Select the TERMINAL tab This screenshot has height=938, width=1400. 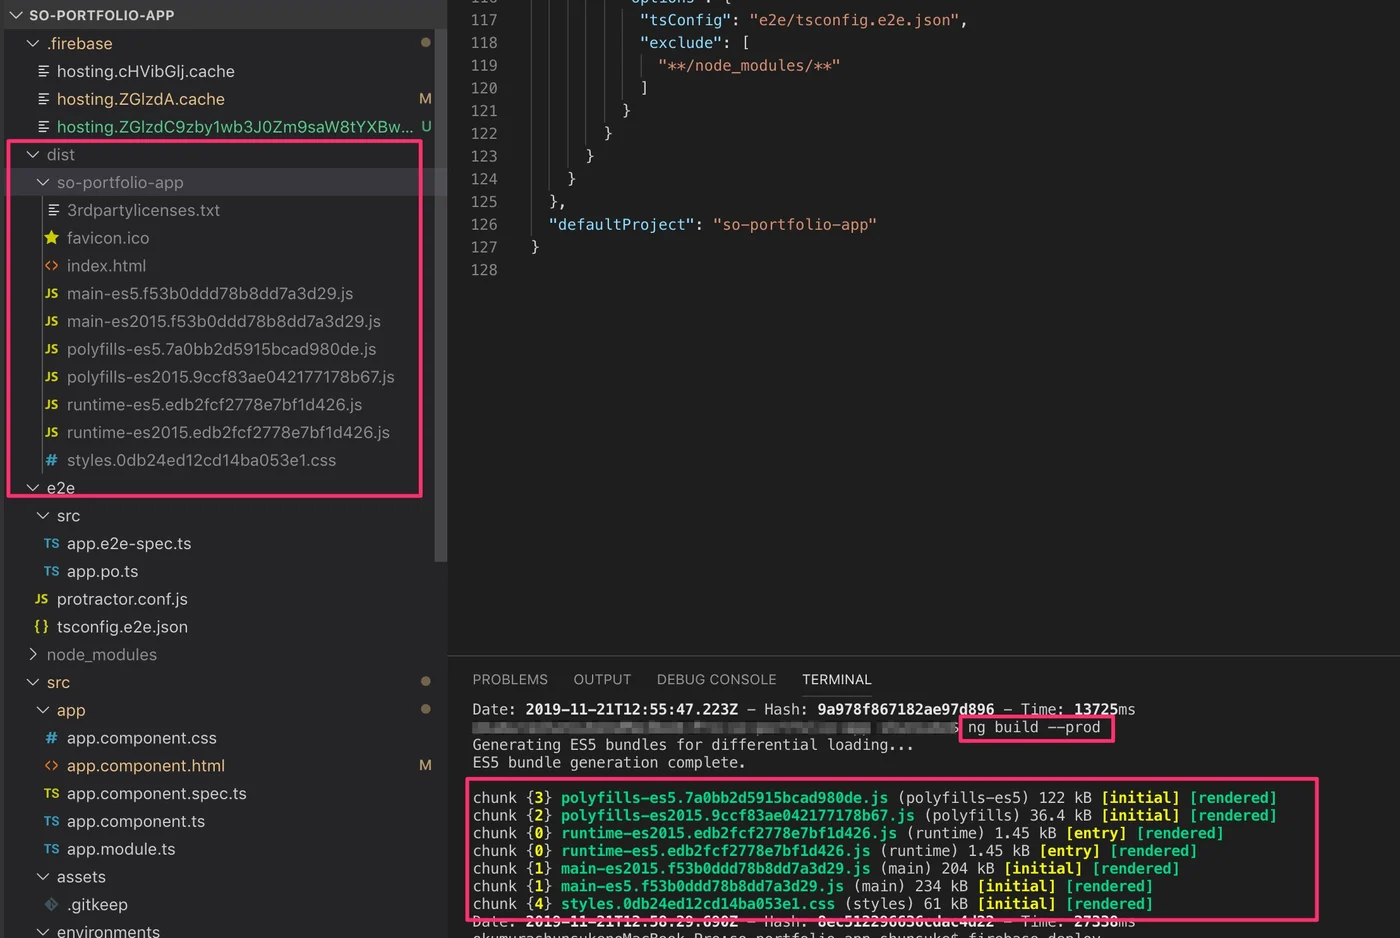point(837,679)
